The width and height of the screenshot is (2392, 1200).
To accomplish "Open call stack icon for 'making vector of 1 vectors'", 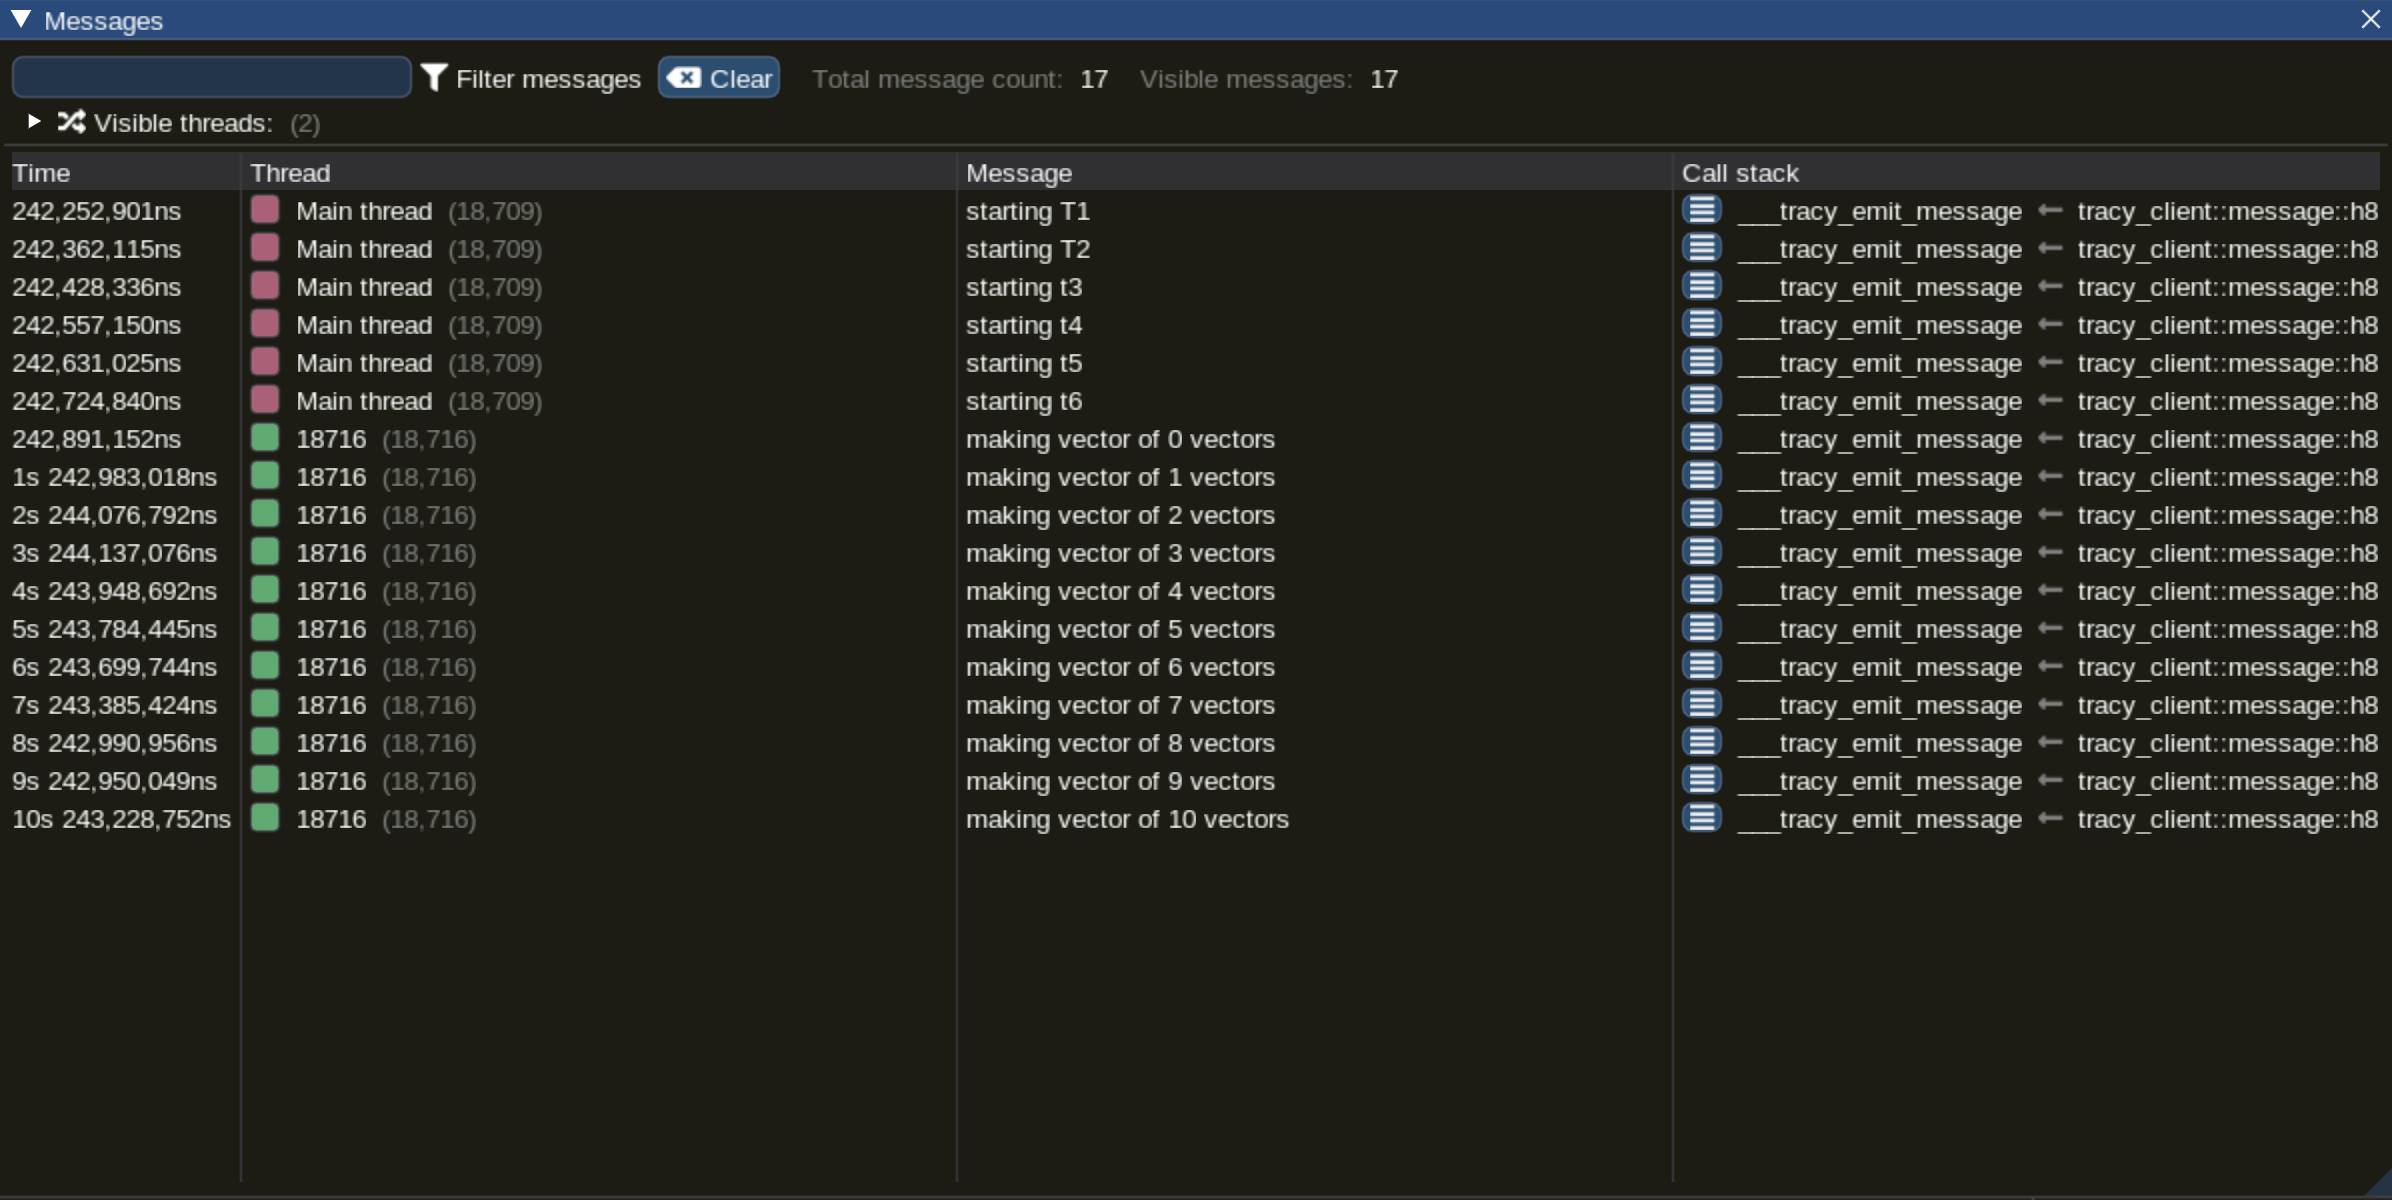I will point(1701,476).
